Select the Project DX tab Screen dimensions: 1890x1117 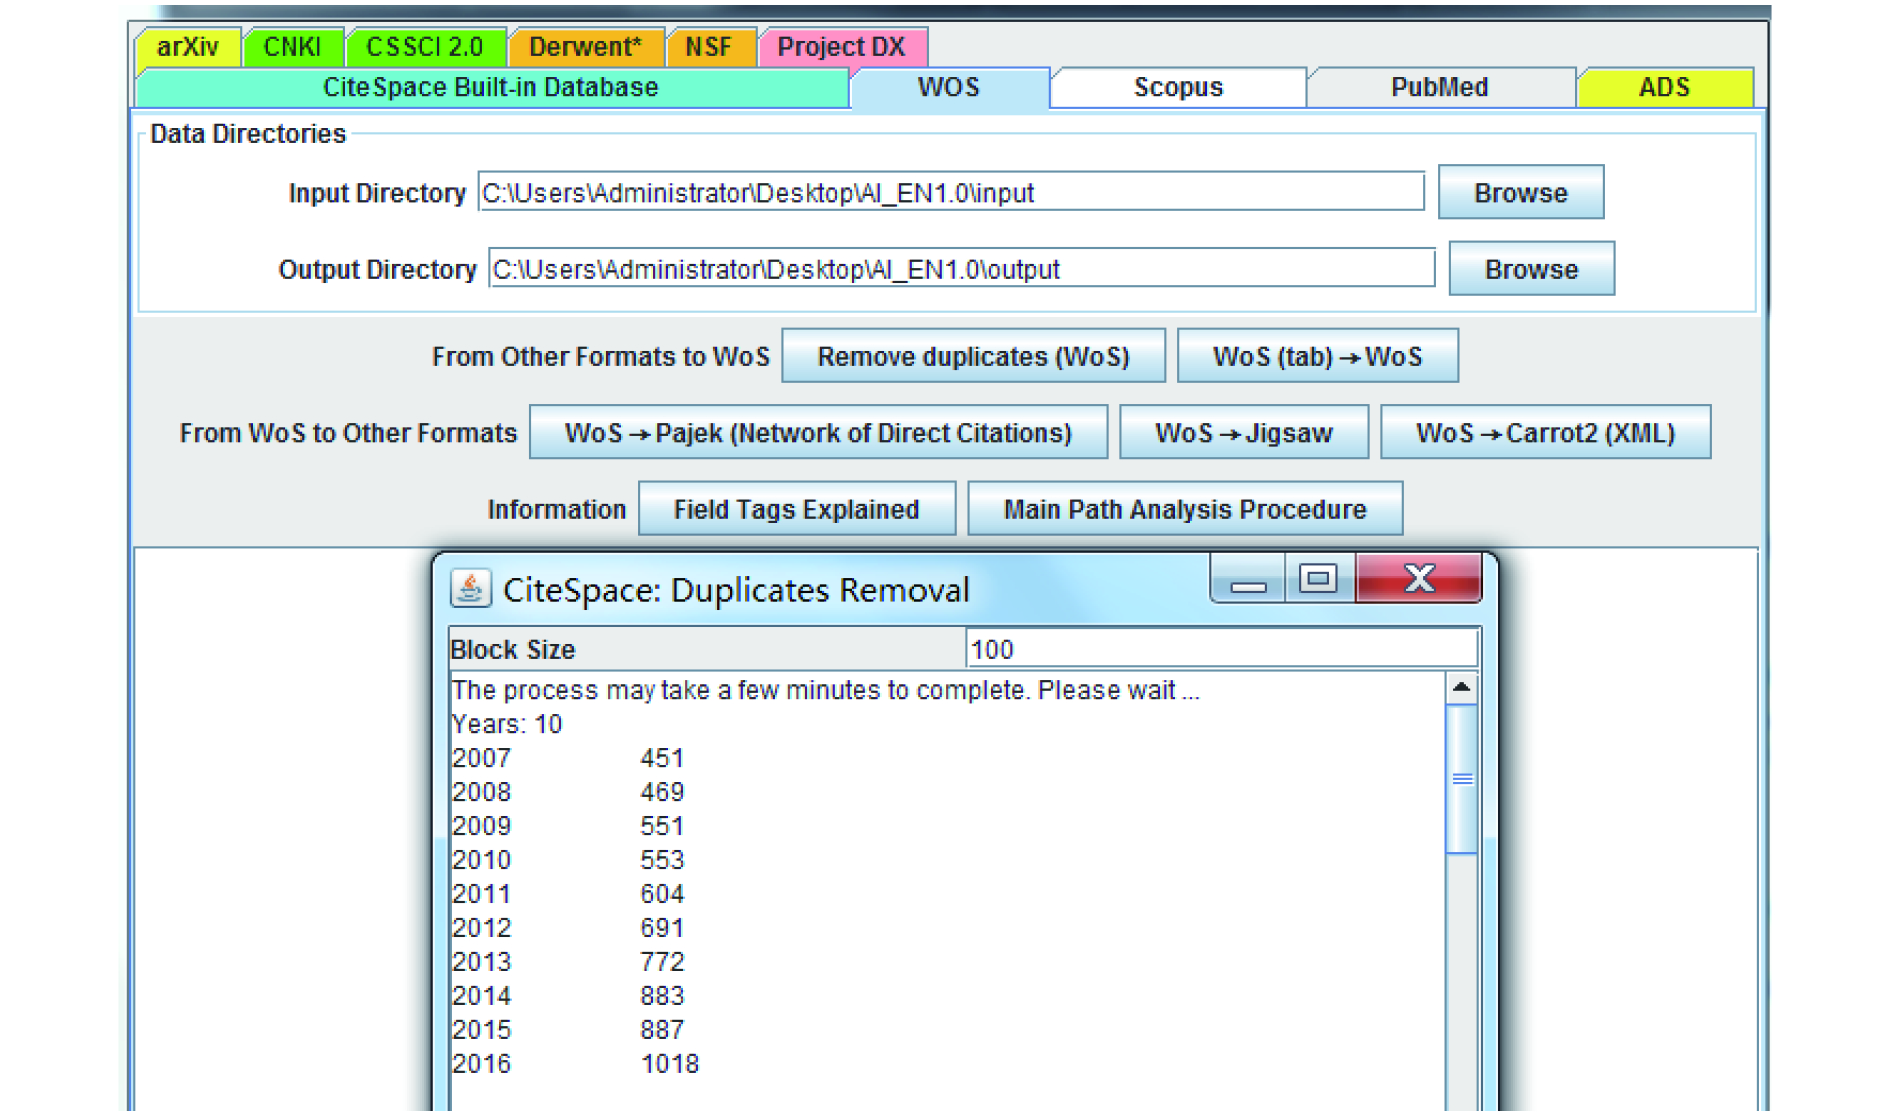click(x=841, y=47)
